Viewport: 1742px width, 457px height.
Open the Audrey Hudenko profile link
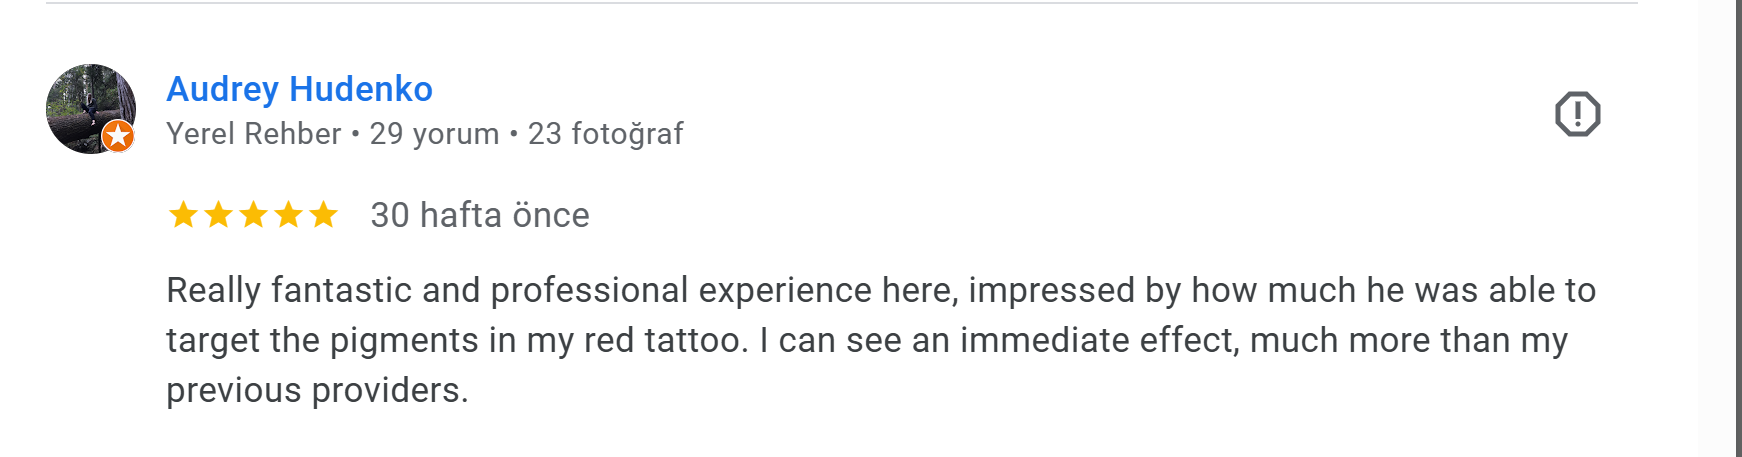click(299, 89)
